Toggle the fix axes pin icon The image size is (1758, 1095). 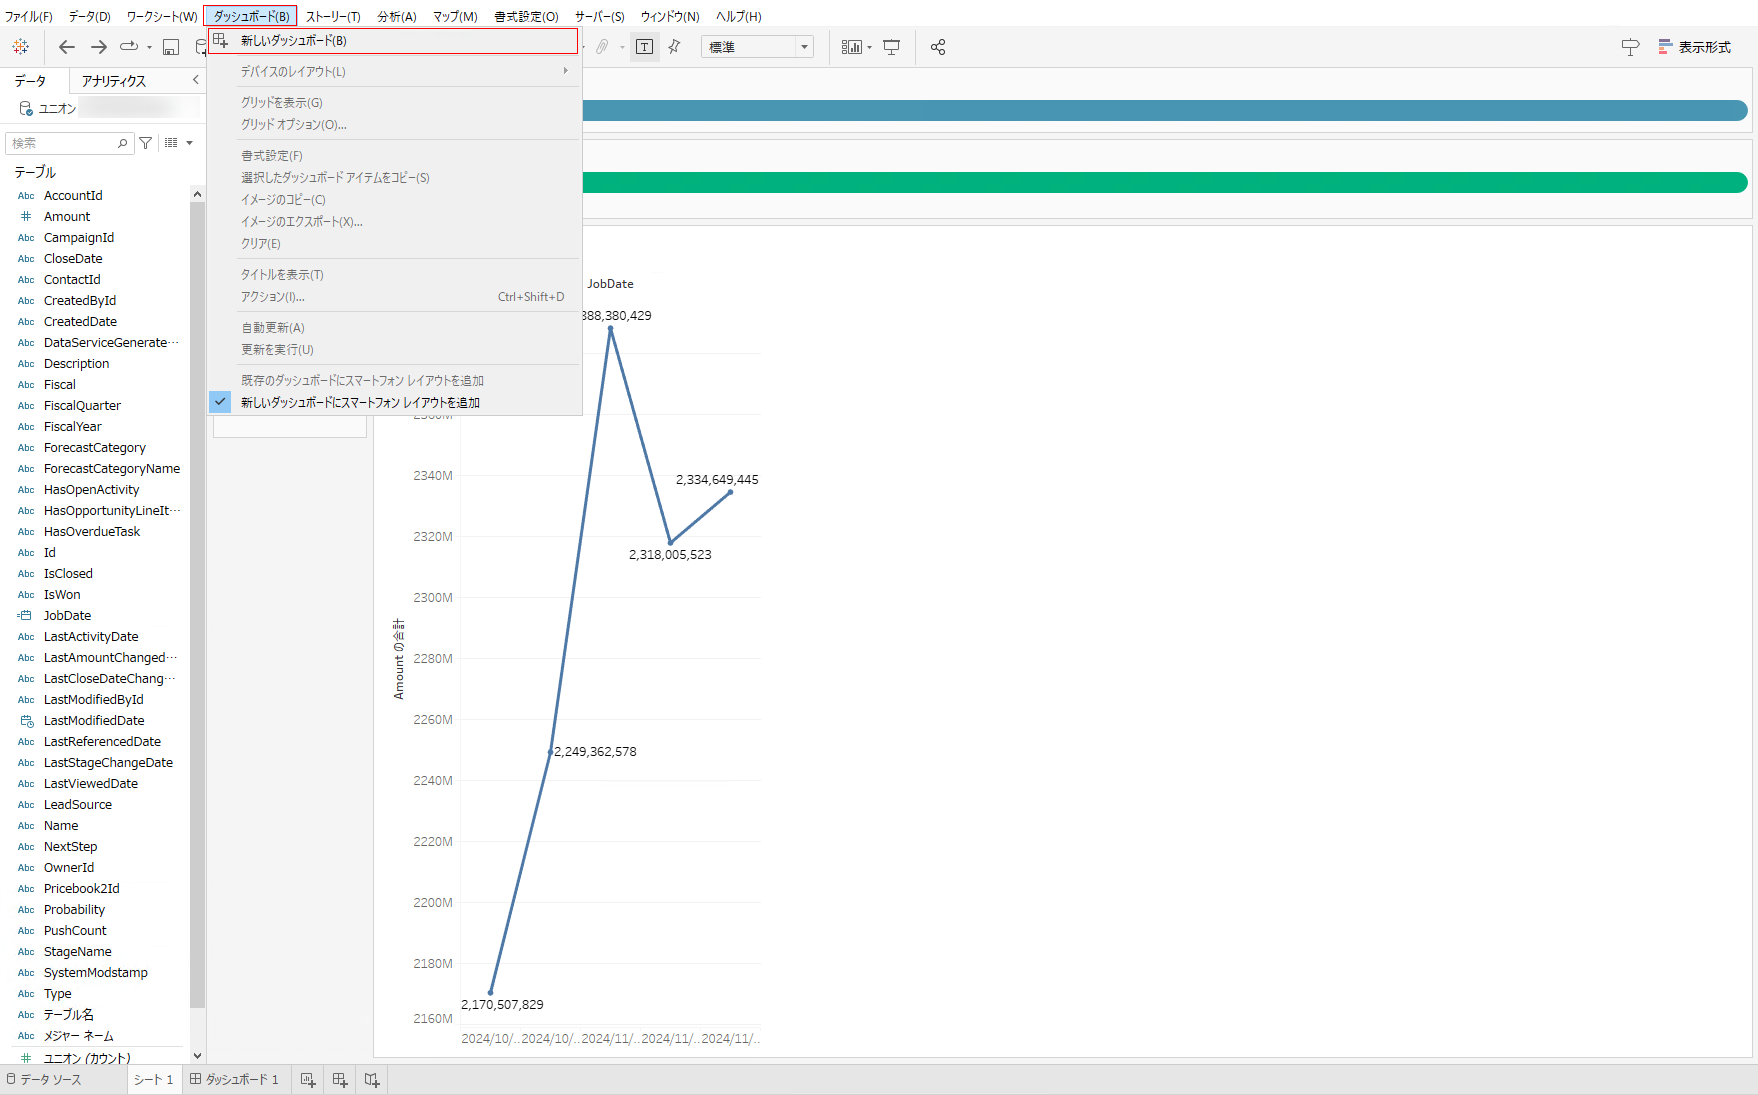675,47
